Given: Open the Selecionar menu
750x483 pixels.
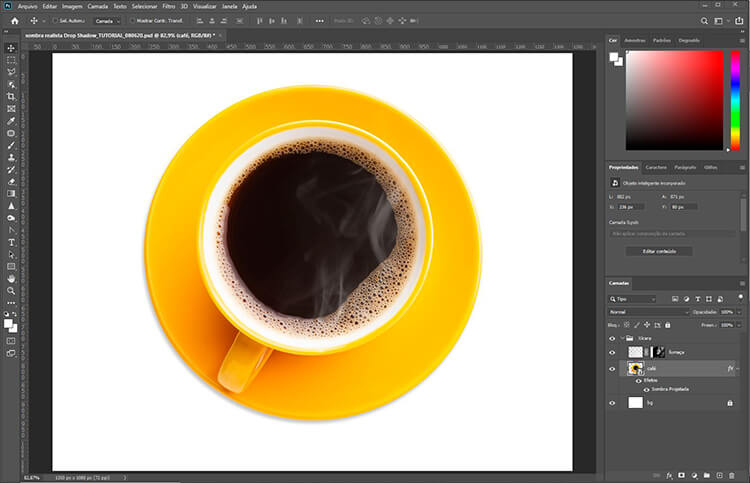Looking at the screenshot, I should tap(144, 6).
